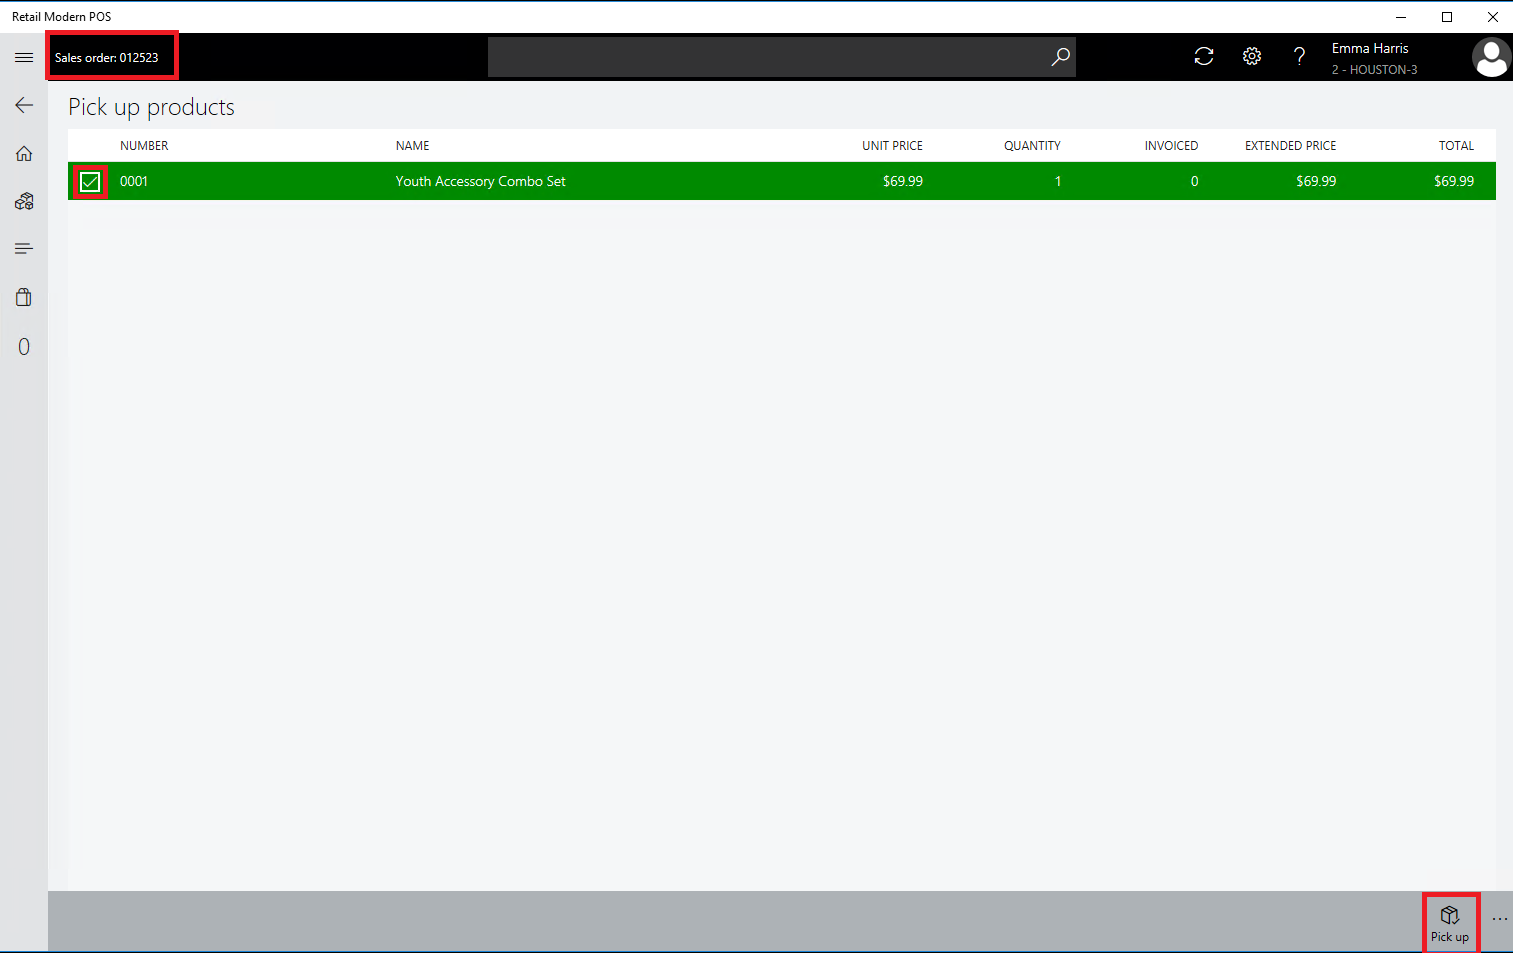Sort by the INVOICED column header
This screenshot has height=953, width=1513.
pyautogui.click(x=1171, y=146)
